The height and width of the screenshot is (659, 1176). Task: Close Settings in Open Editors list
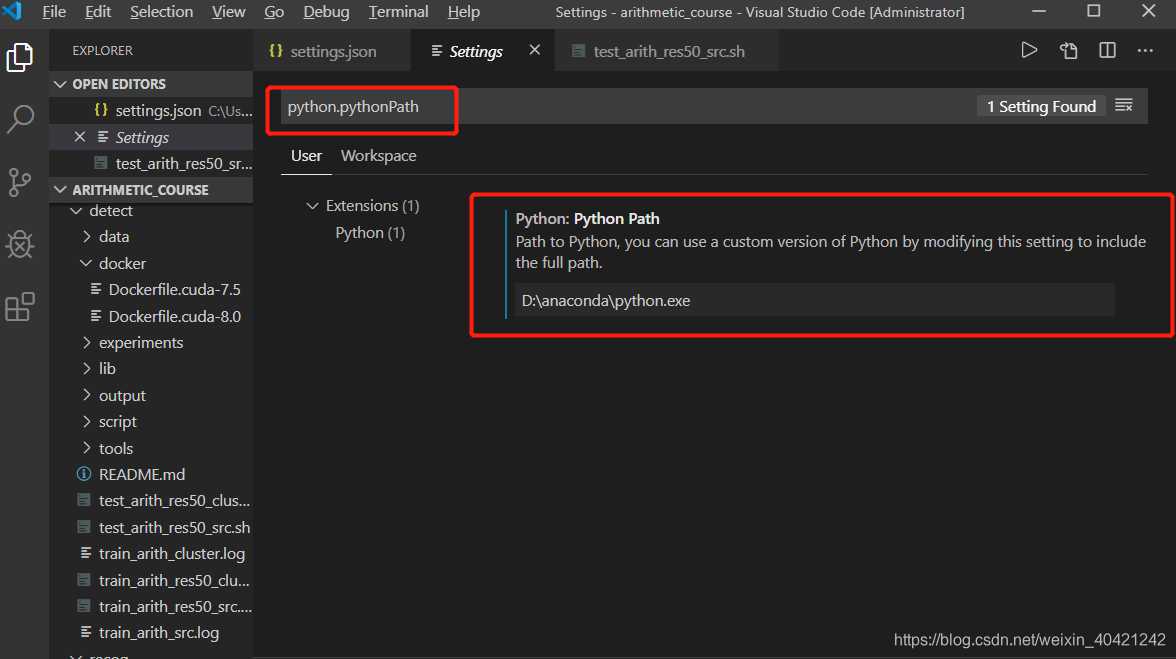[80, 136]
